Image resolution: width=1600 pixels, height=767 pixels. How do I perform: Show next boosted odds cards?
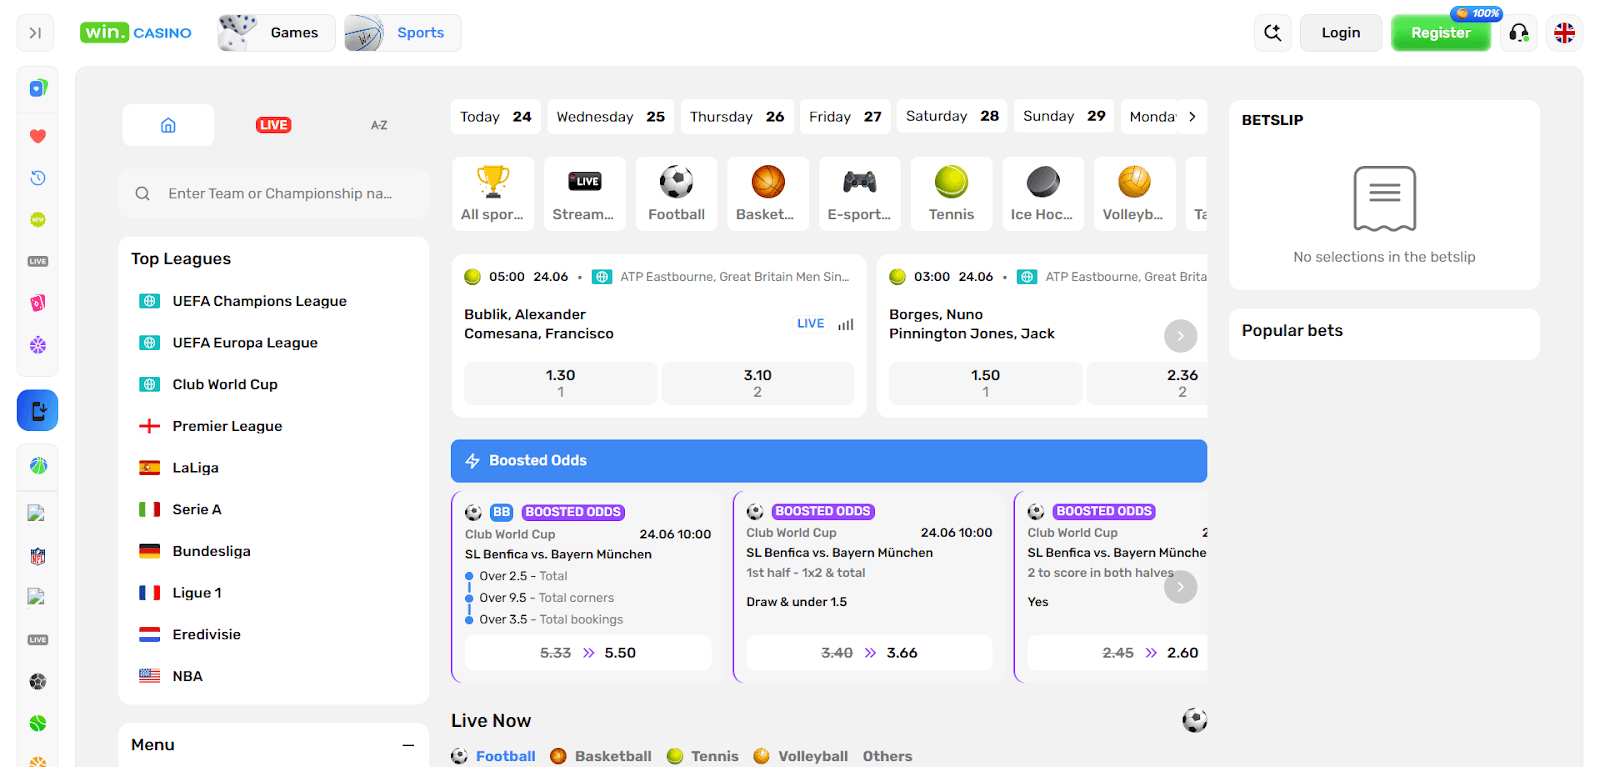[x=1180, y=587]
